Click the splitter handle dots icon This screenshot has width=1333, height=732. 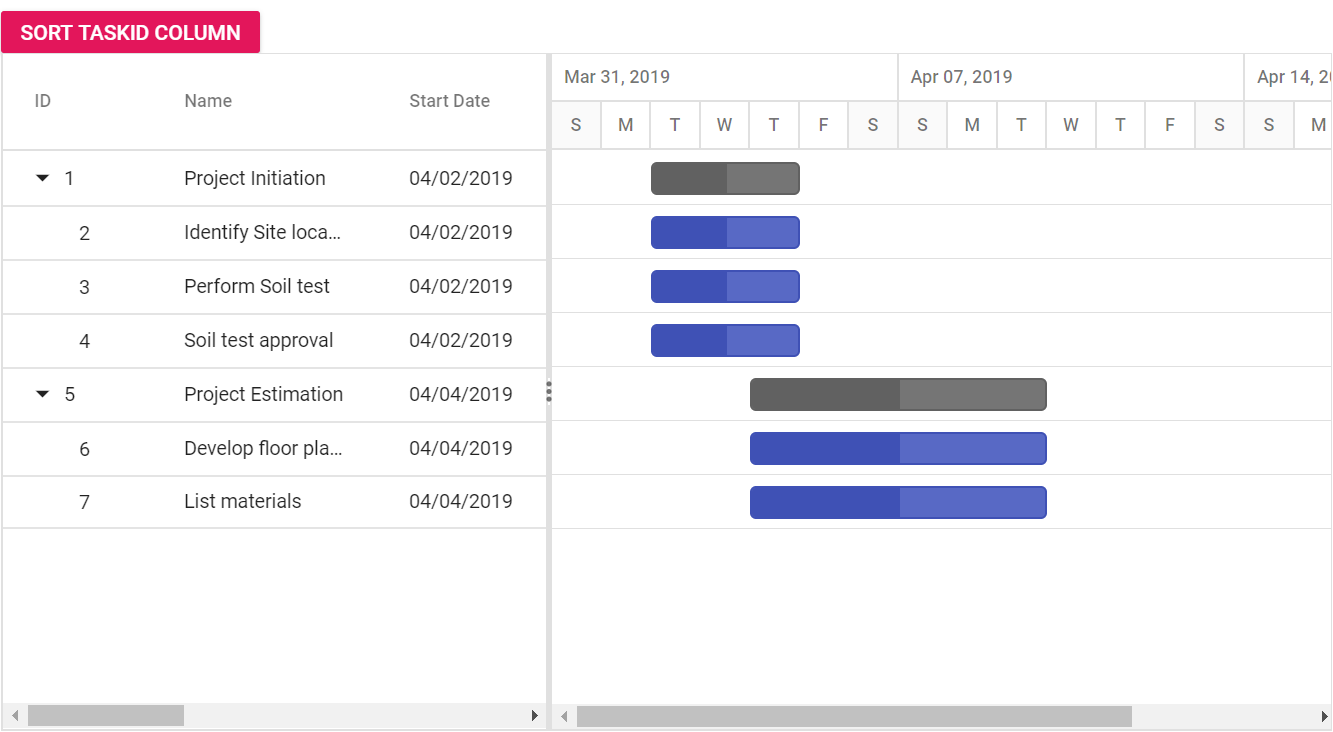click(x=549, y=392)
